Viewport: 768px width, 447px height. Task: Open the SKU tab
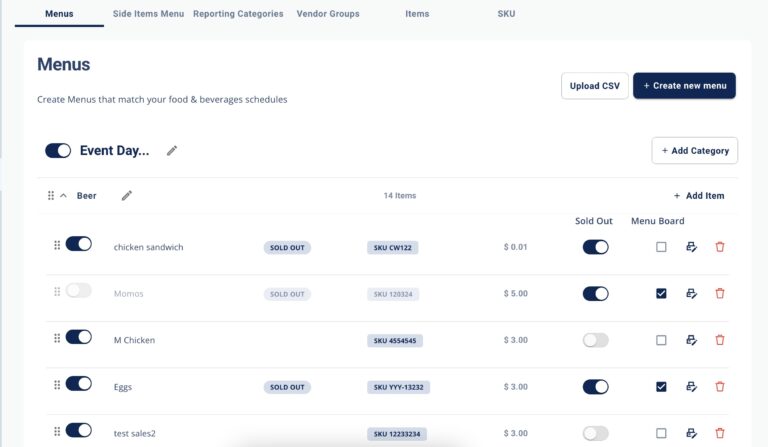point(506,14)
